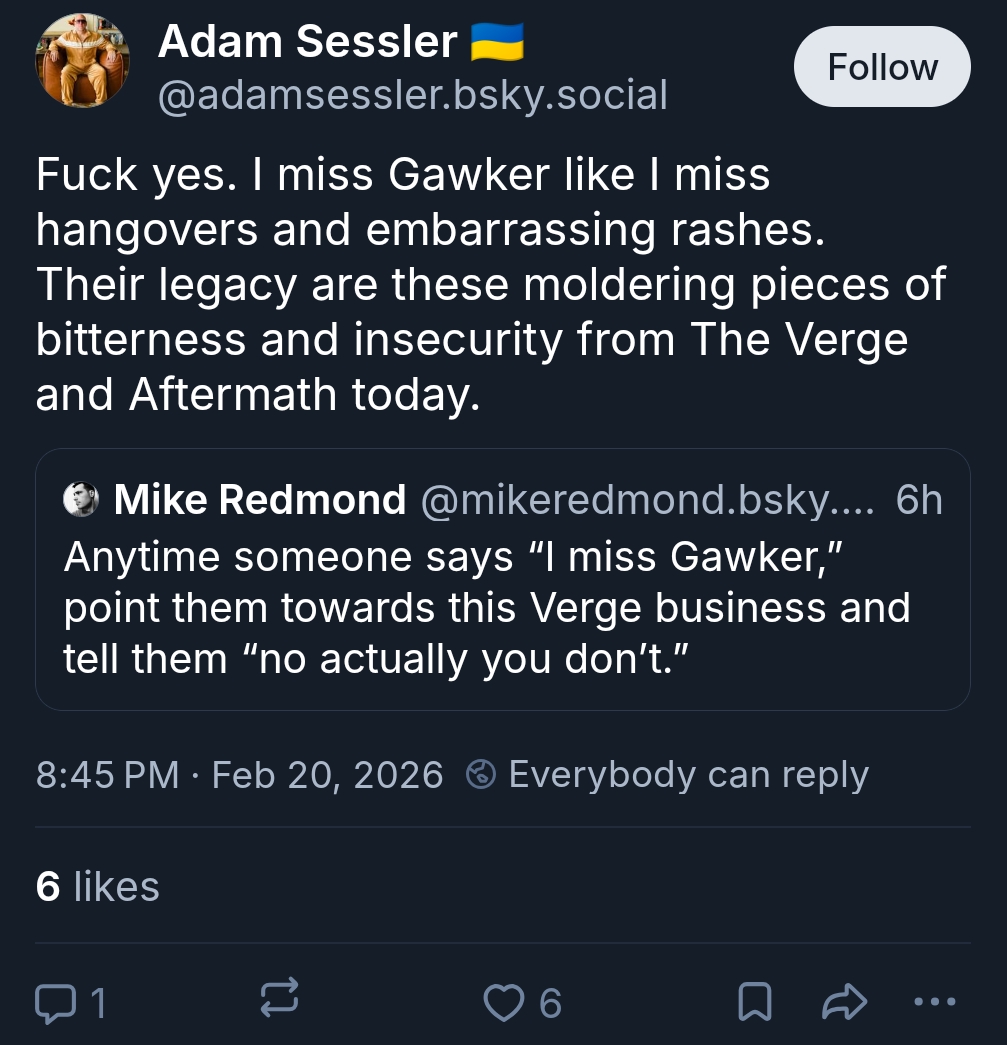Click the Ukraine flag emoji
The height and width of the screenshot is (1045, 1007).
(x=497, y=42)
